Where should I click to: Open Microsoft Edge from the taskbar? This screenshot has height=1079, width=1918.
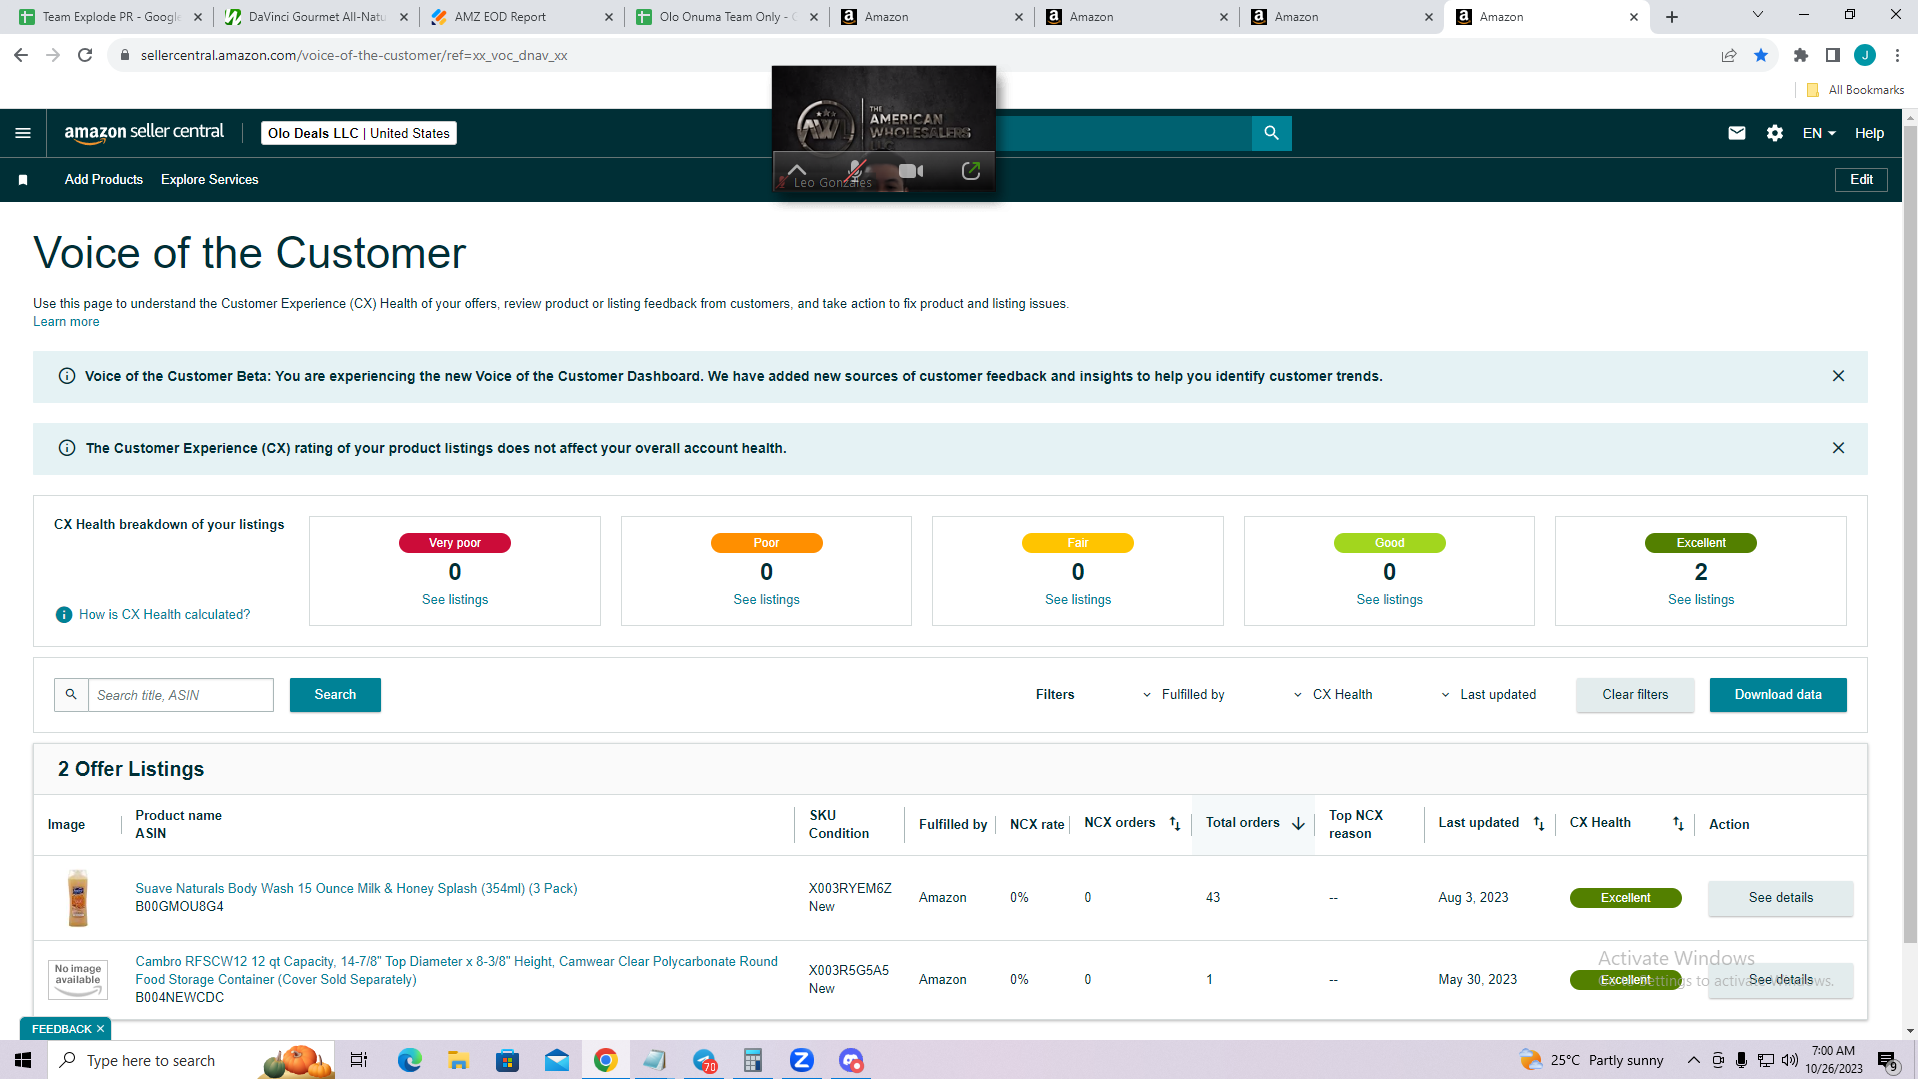(x=409, y=1060)
